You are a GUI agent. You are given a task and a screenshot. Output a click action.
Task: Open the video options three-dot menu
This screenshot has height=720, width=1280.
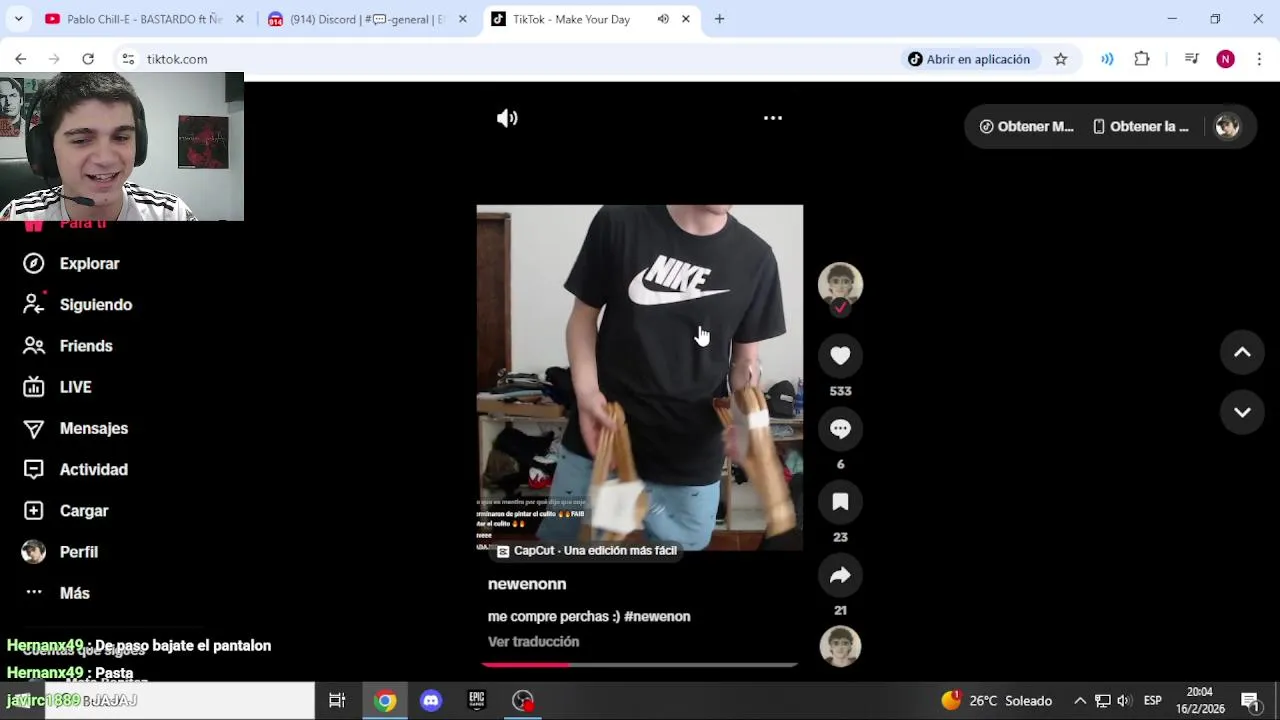tap(773, 118)
